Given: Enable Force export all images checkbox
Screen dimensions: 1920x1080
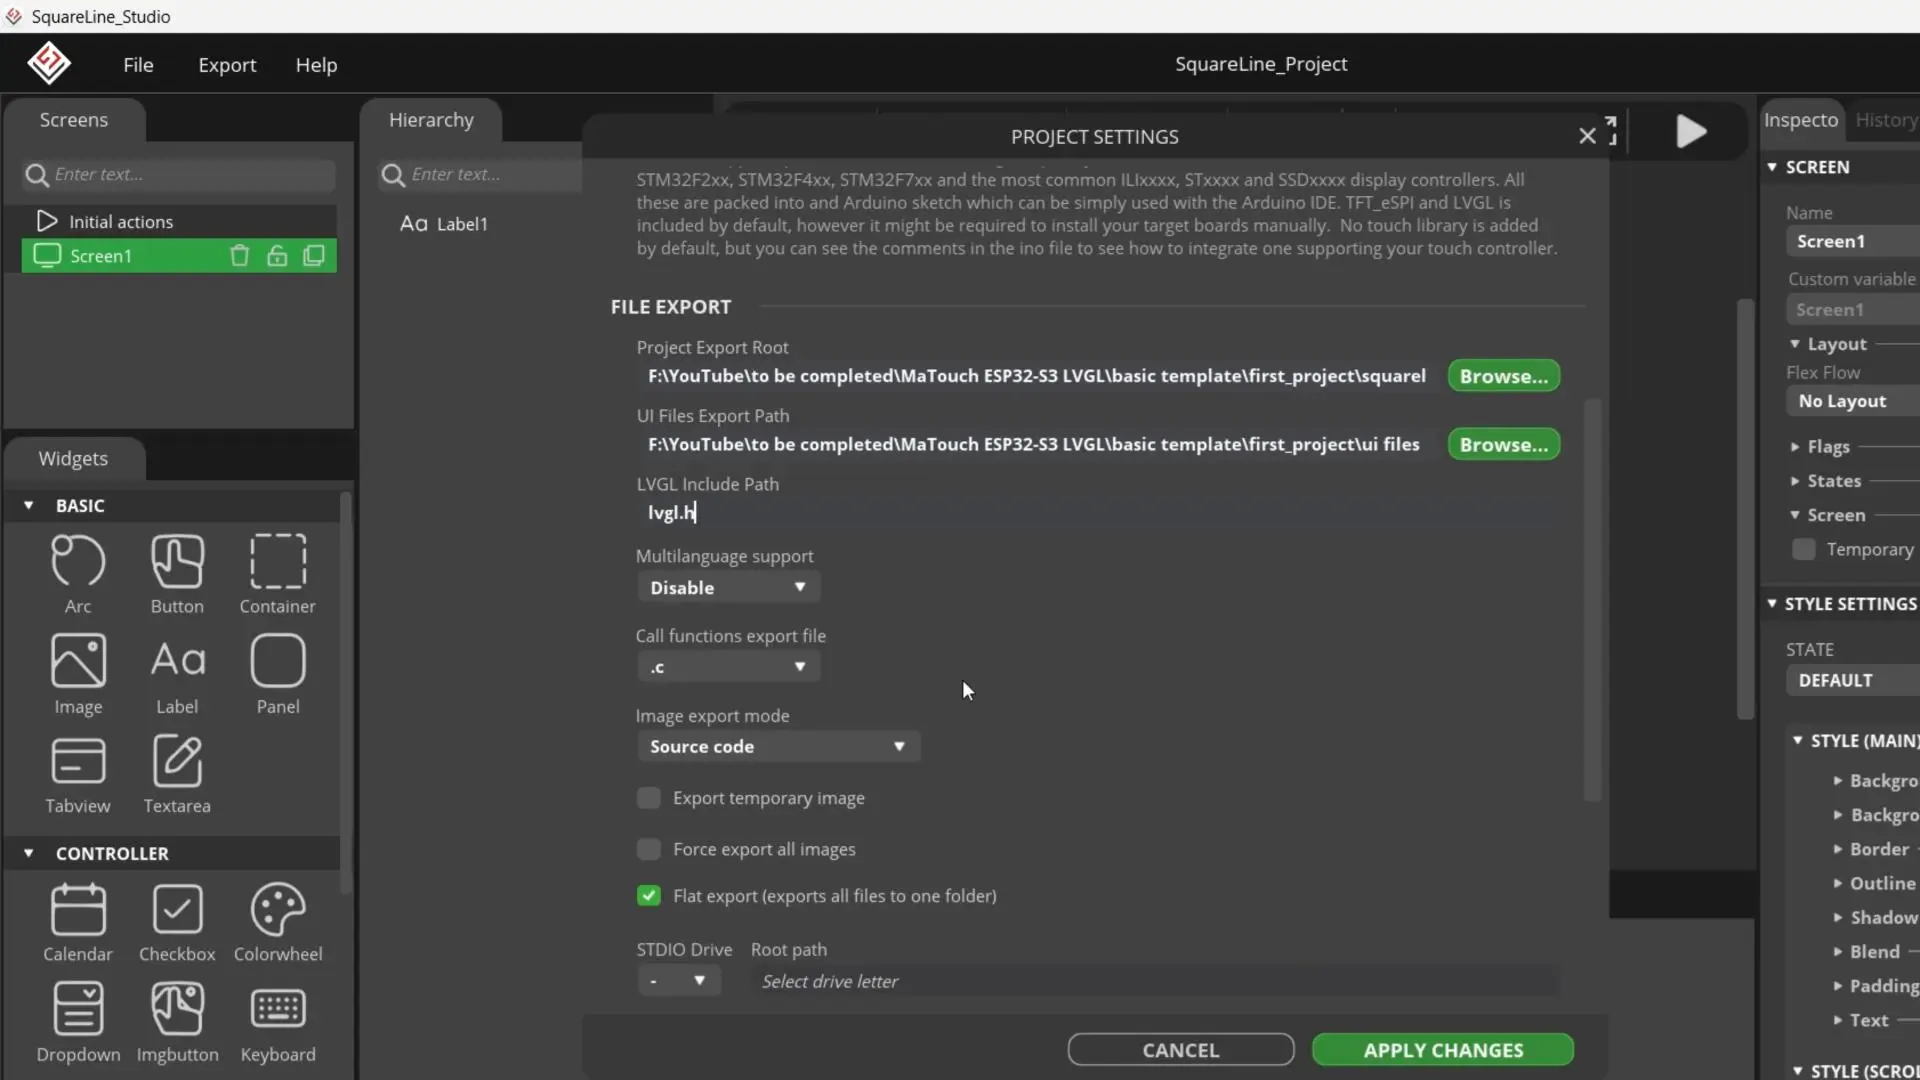Looking at the screenshot, I should point(649,849).
